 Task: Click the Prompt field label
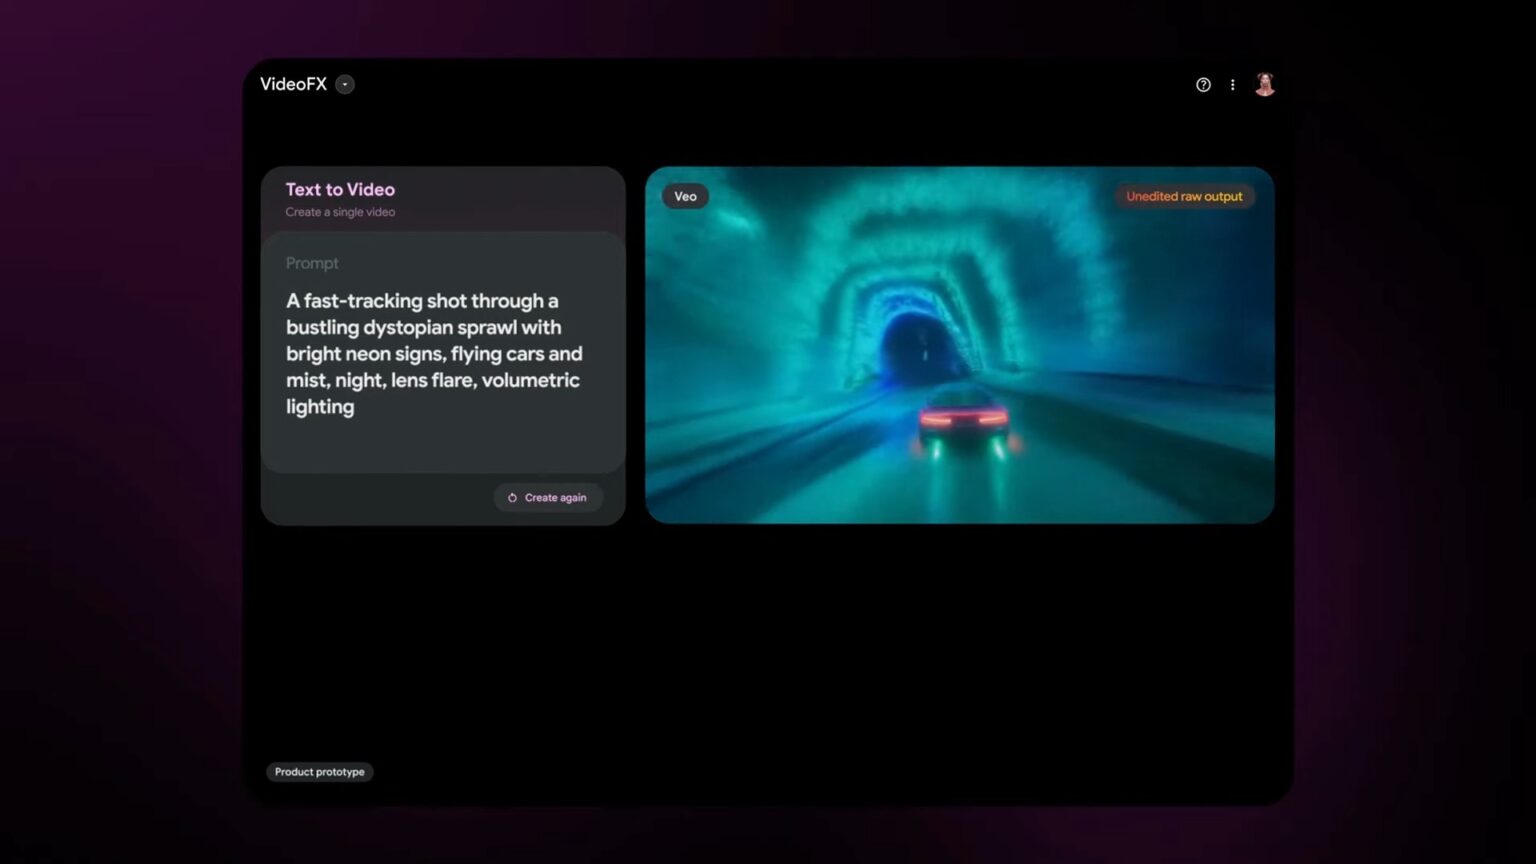click(x=312, y=263)
